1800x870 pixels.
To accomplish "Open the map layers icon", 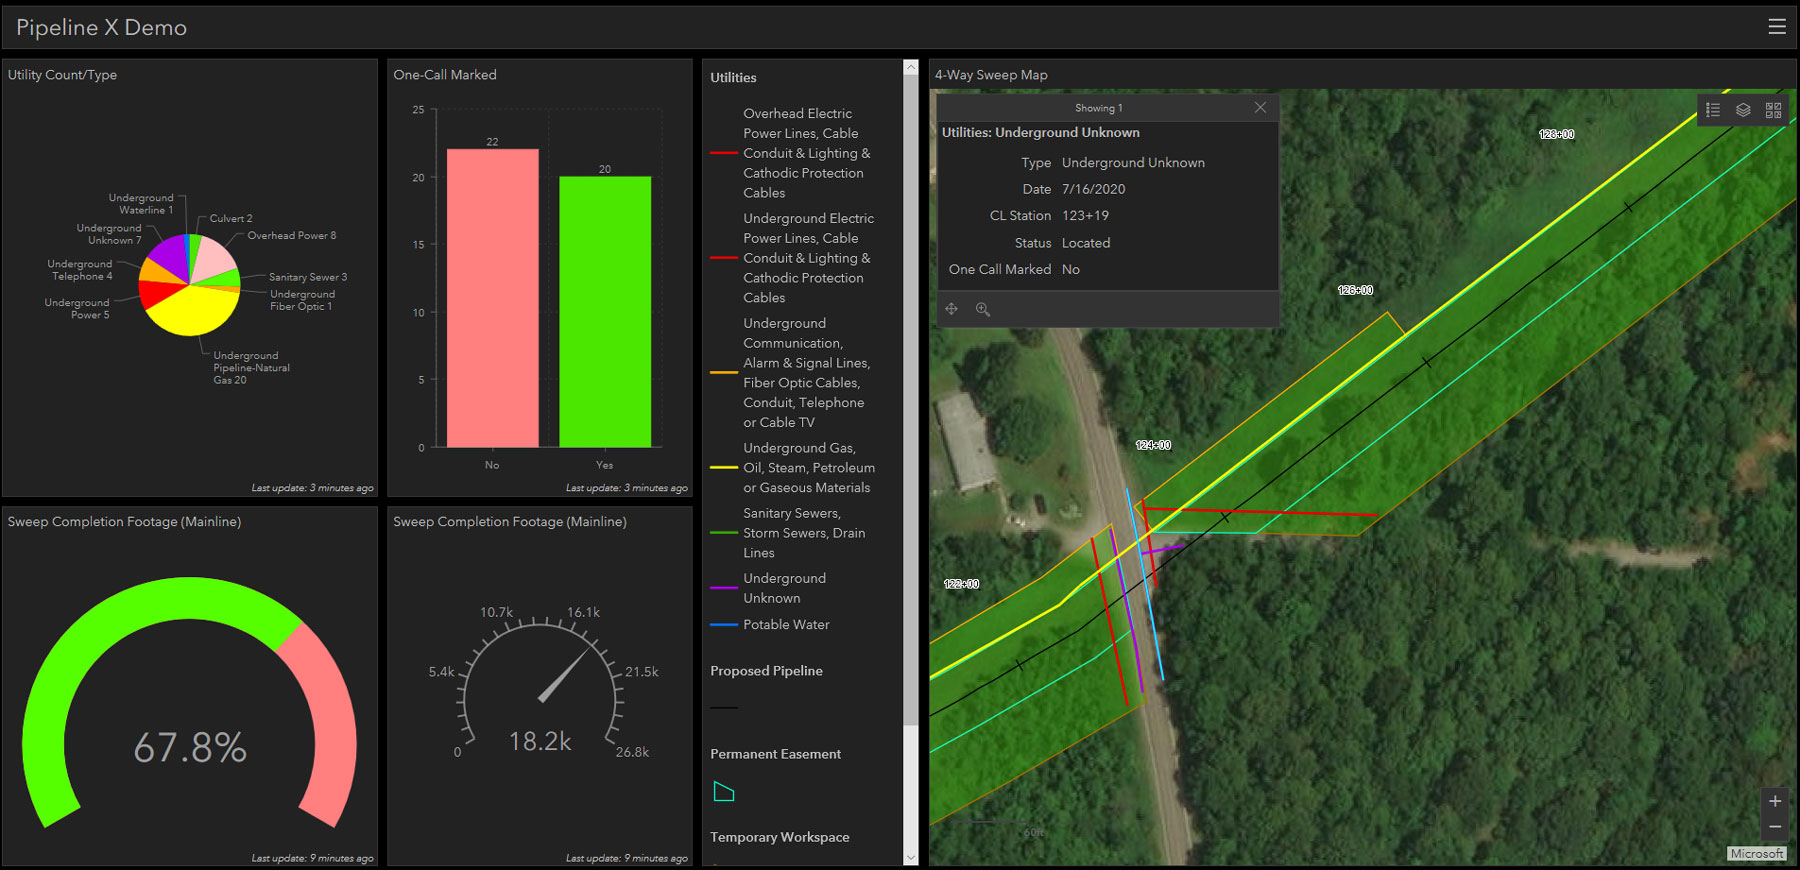I will tap(1743, 110).
